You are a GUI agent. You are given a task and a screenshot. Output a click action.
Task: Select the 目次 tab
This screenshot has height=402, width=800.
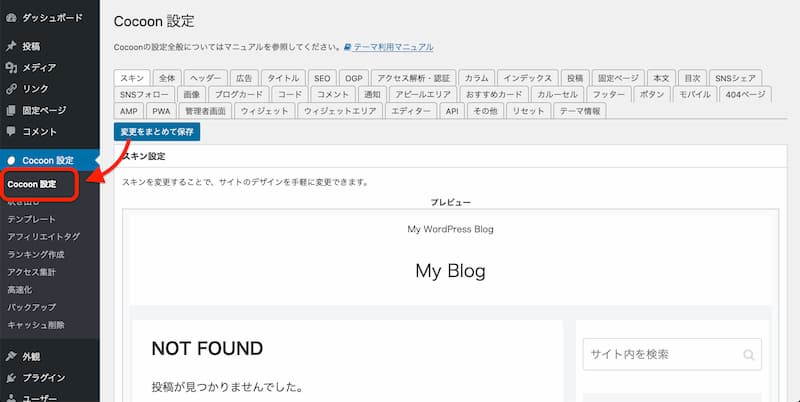pyautogui.click(x=692, y=78)
